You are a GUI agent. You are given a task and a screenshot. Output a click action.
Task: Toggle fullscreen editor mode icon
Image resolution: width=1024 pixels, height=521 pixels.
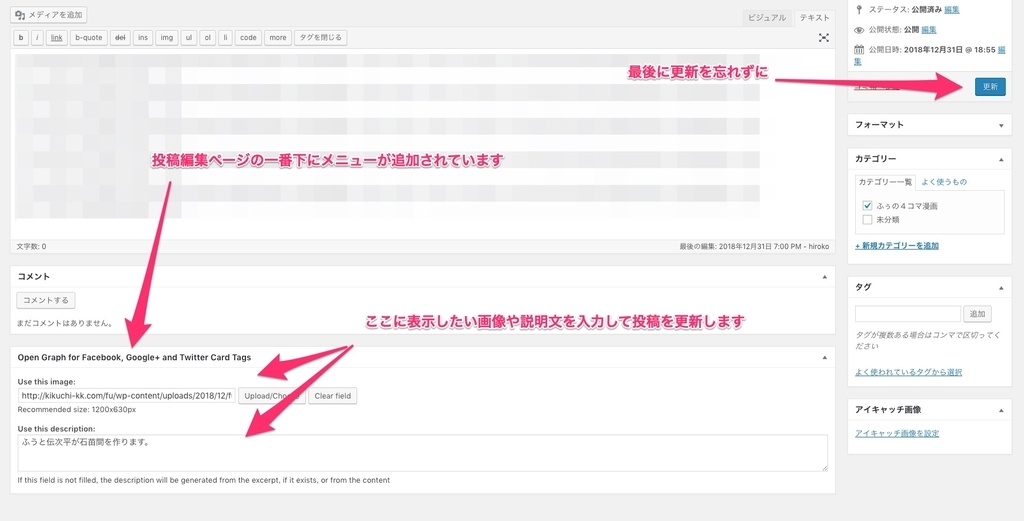tap(824, 38)
